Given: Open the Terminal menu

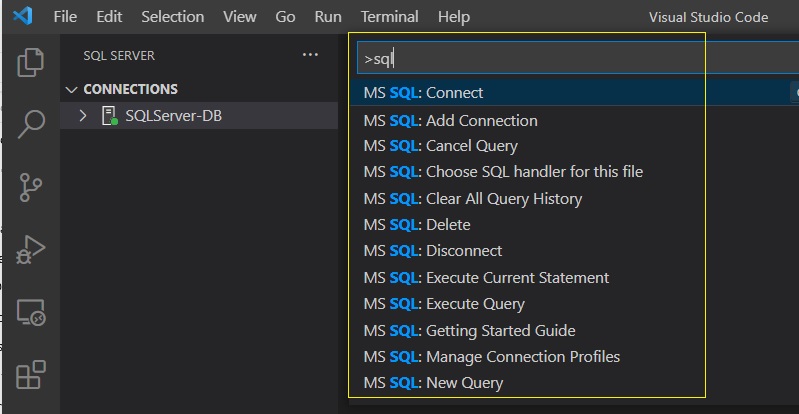Looking at the screenshot, I should click(x=390, y=16).
